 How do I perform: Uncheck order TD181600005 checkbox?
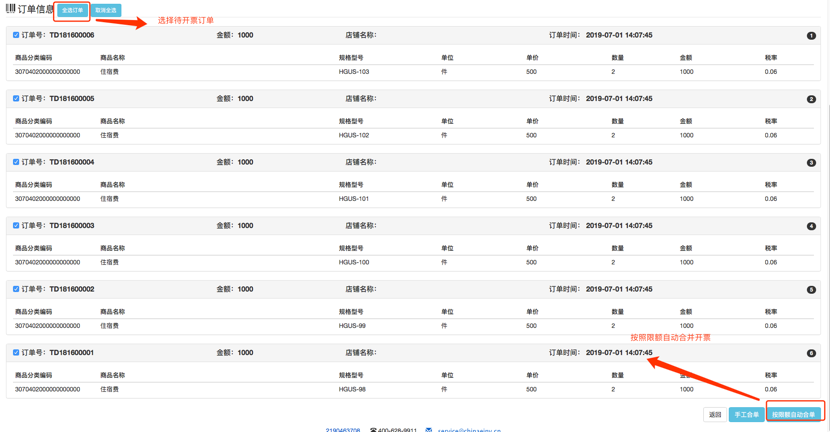click(16, 98)
